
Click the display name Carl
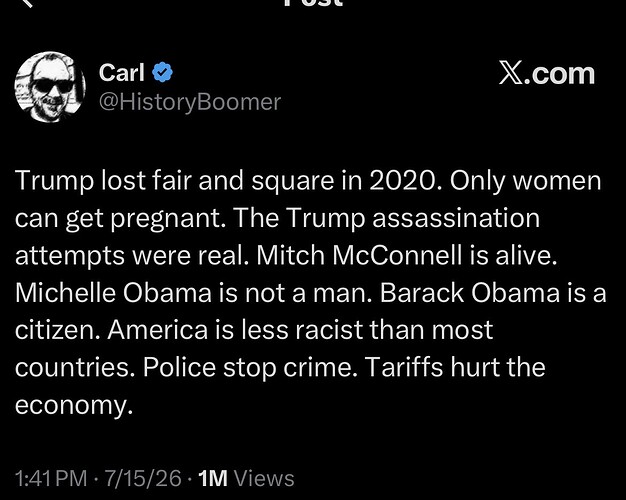pos(121,73)
